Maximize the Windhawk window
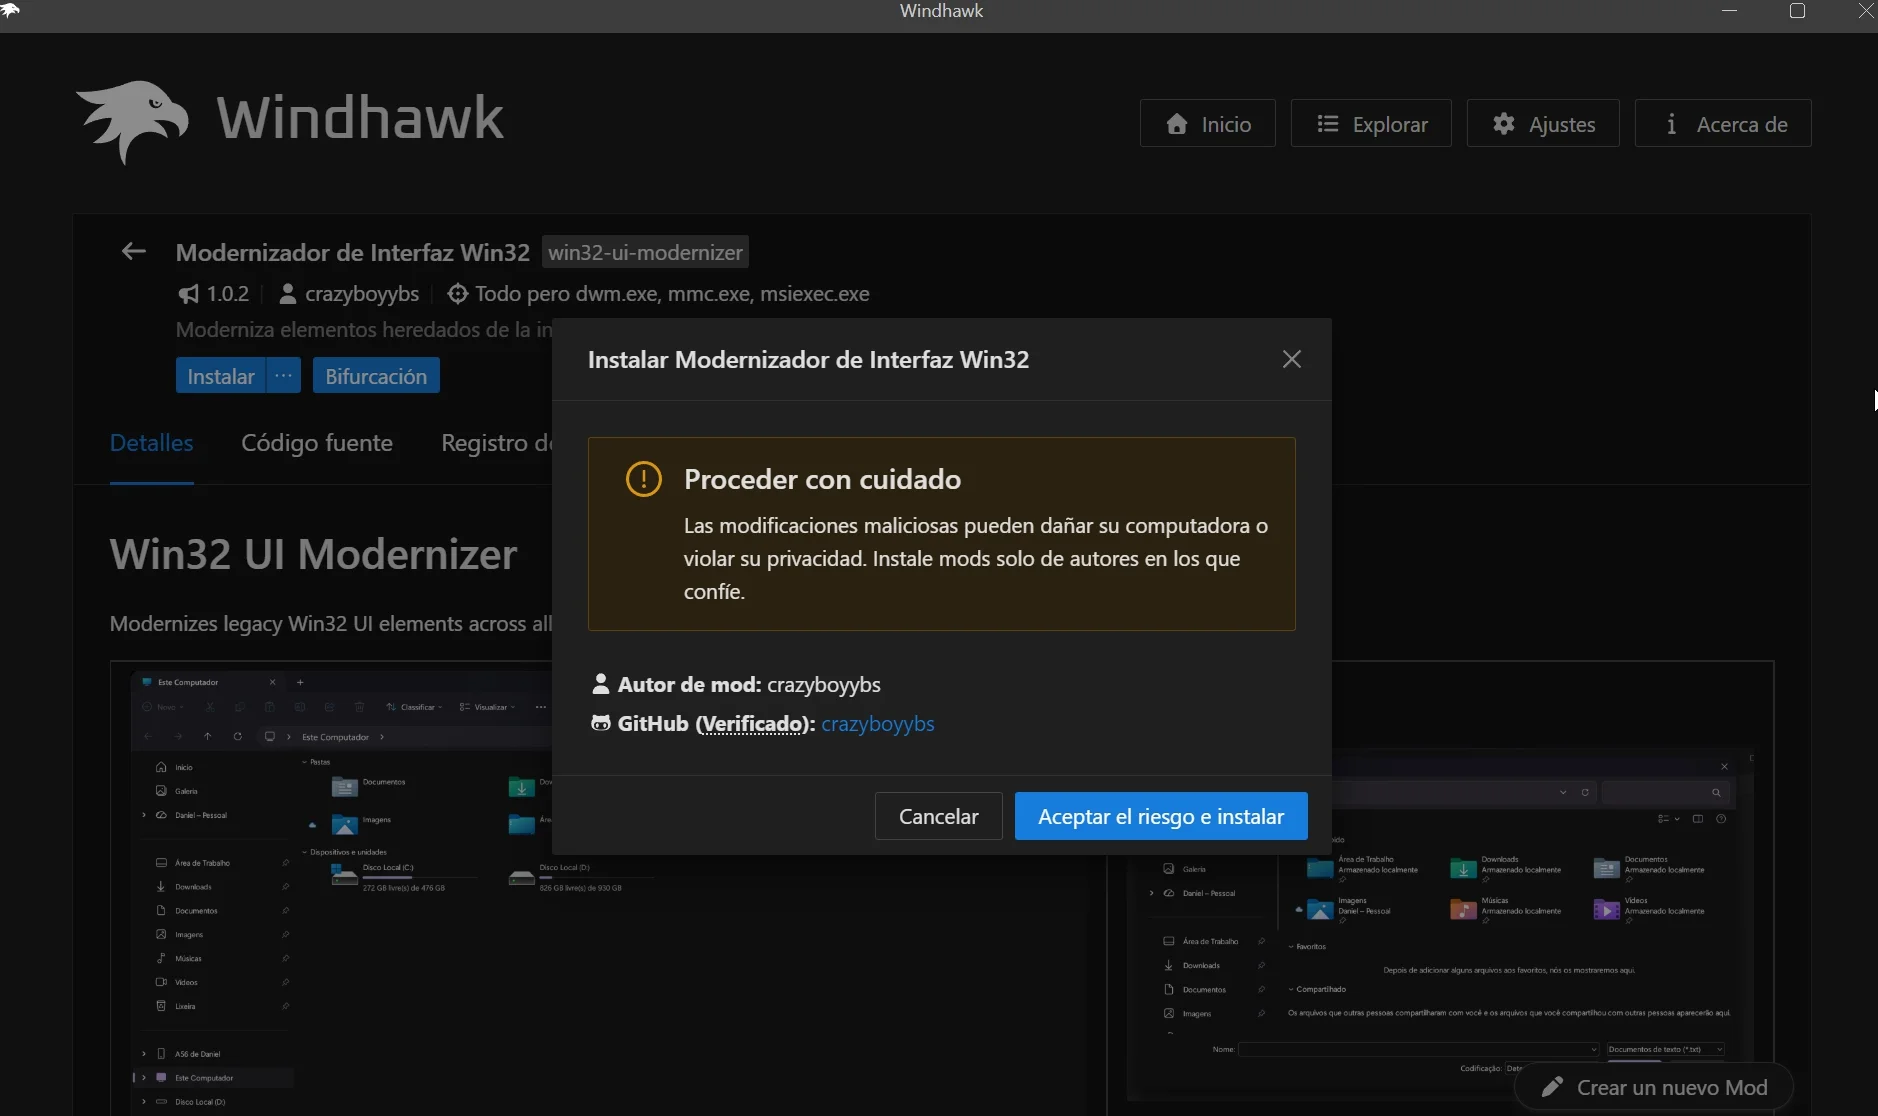 point(1797,11)
